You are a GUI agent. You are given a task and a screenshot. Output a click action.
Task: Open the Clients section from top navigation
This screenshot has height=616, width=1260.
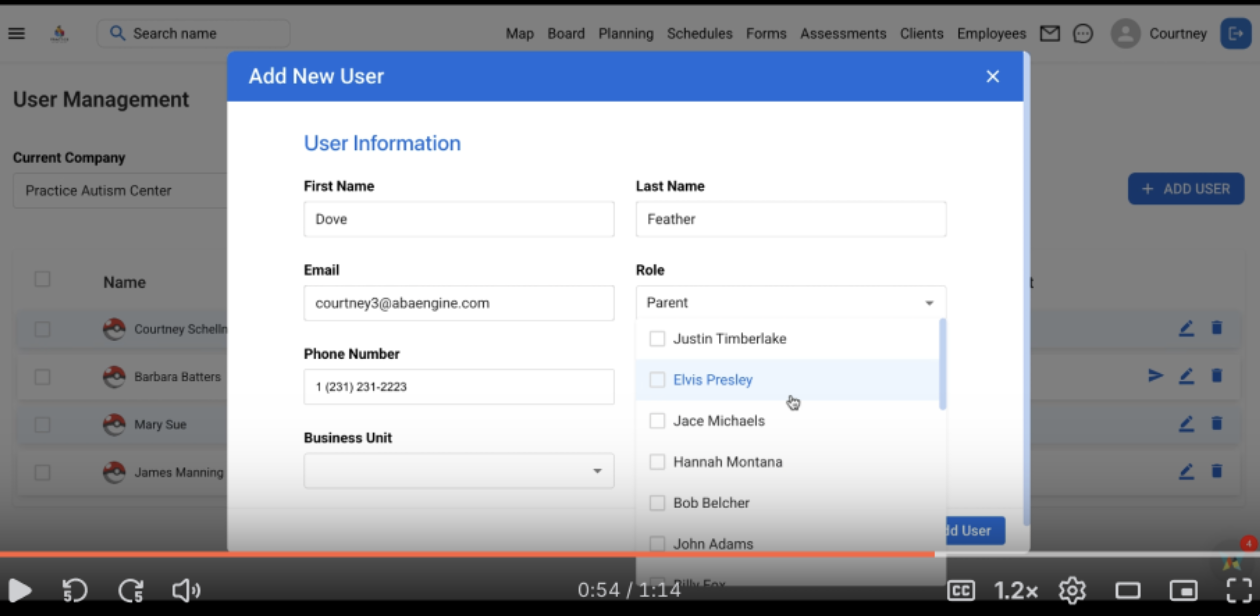921,33
